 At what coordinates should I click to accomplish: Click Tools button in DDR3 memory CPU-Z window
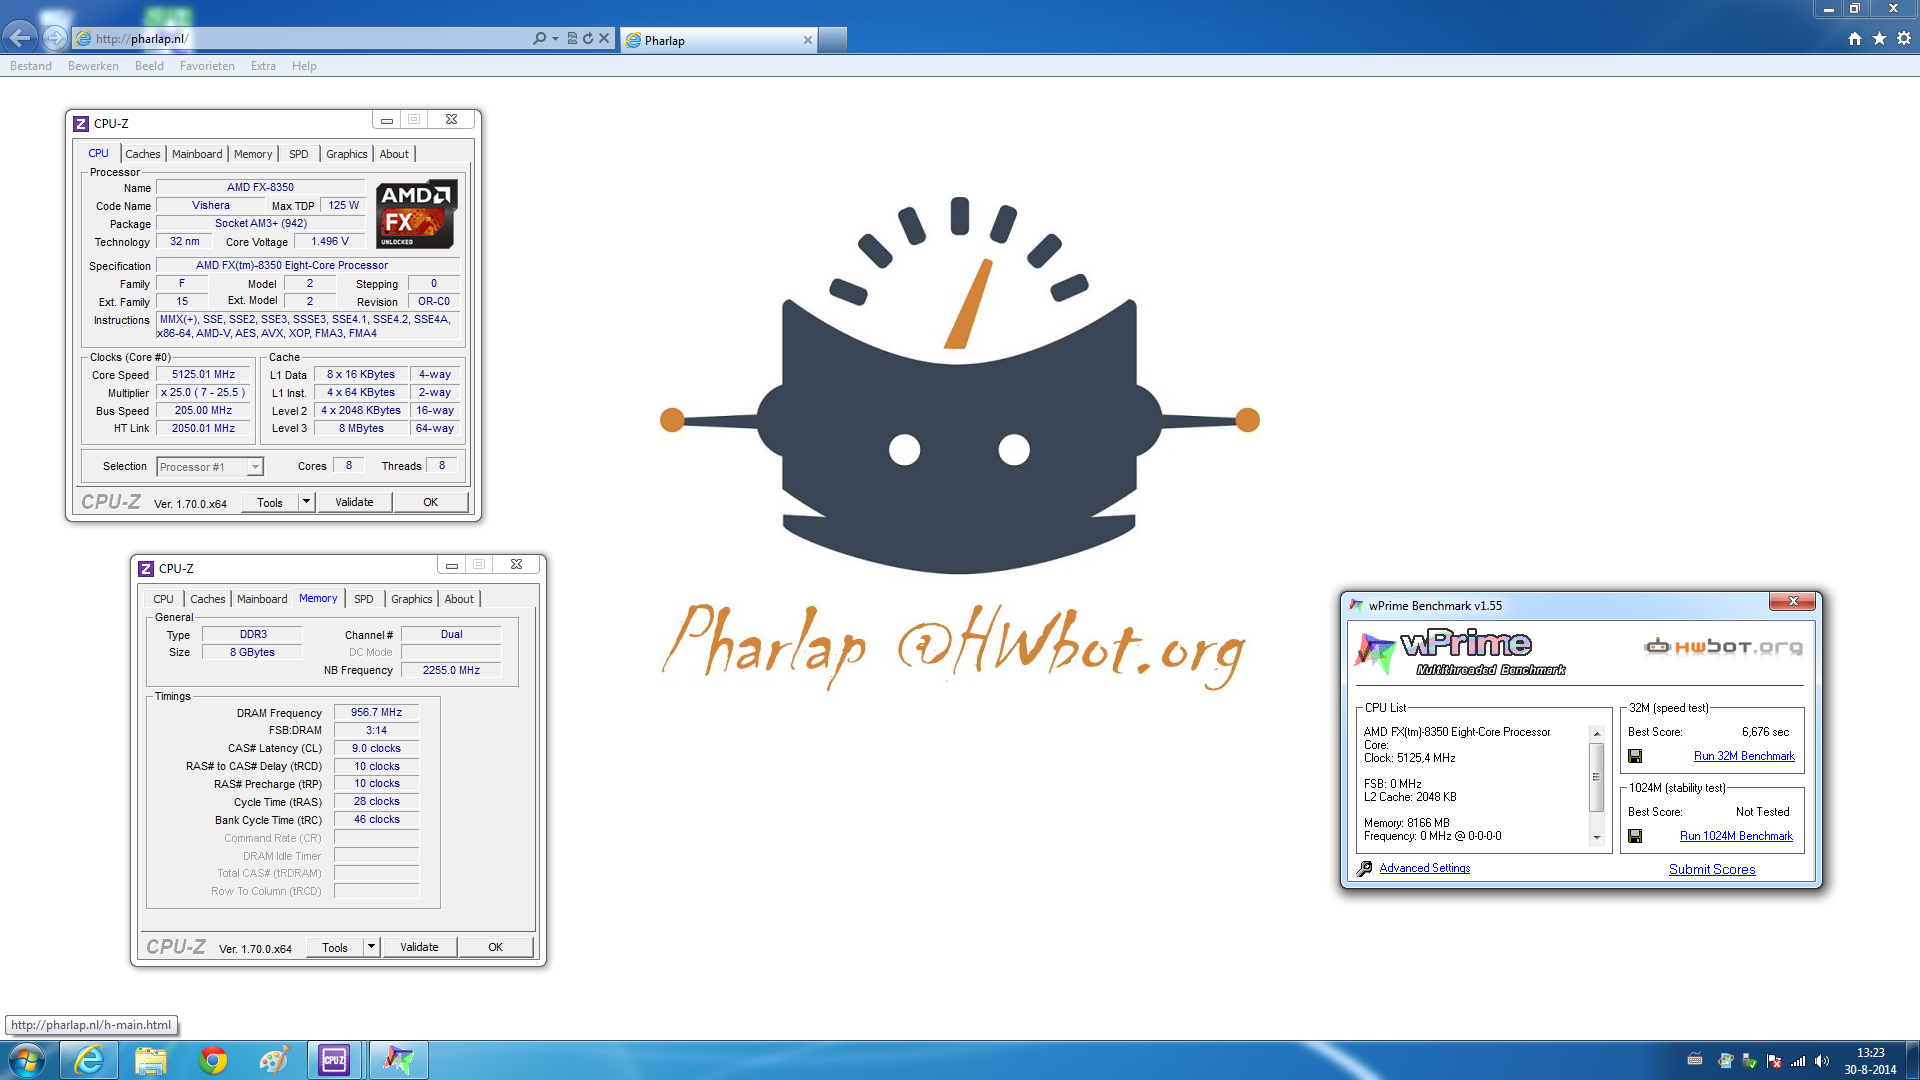[335, 948]
